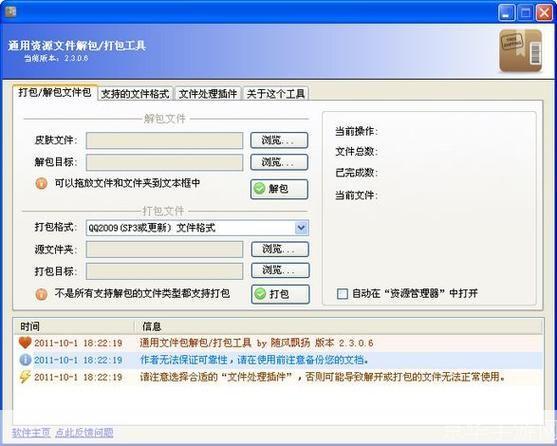Enable 自动在"资源管理器"中打开 checkbox

pyautogui.click(x=342, y=294)
